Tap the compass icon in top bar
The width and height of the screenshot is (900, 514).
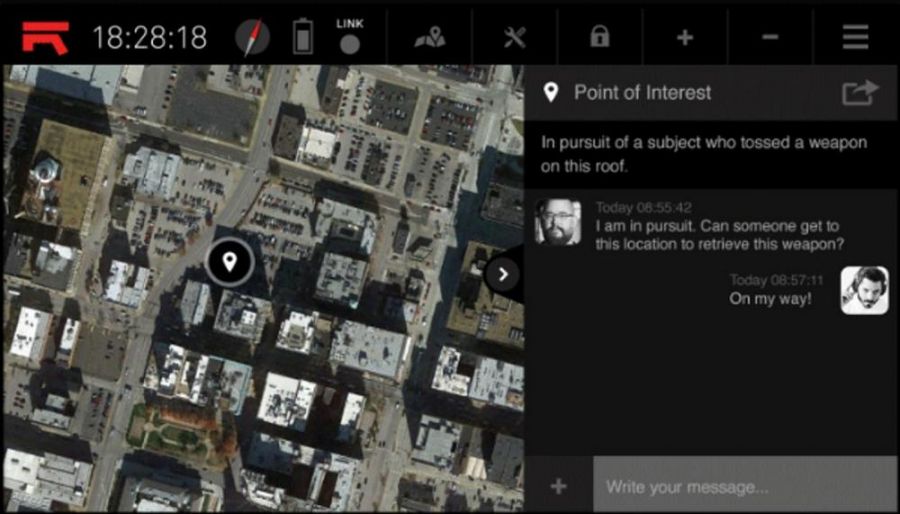252,38
